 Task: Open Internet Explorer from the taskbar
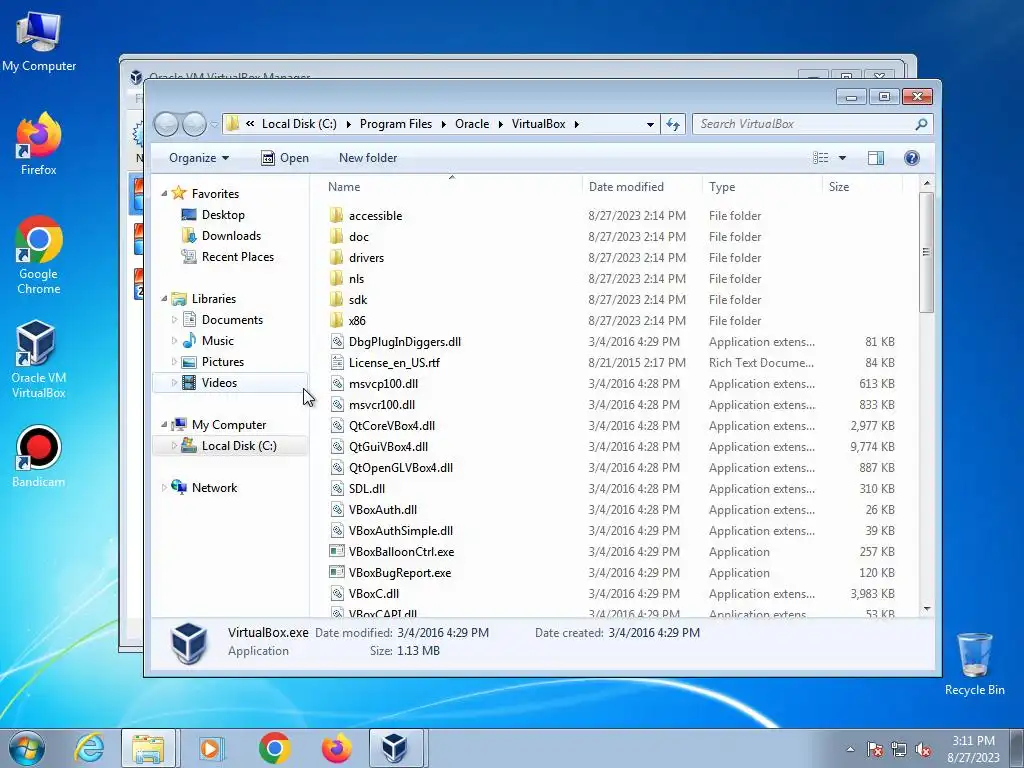(89, 748)
